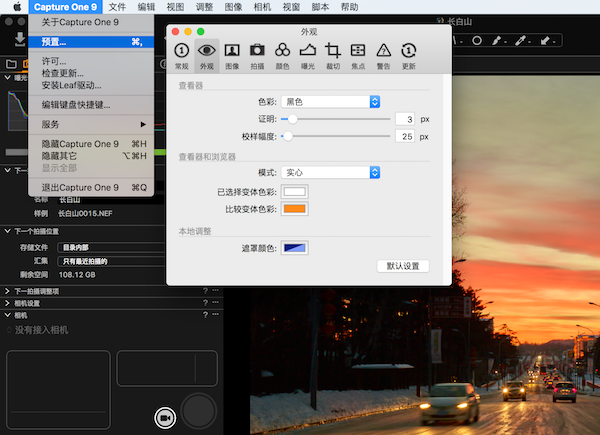Open the 常规 (General) preferences icon
Viewport: 600px width, 435px height.
[181, 54]
